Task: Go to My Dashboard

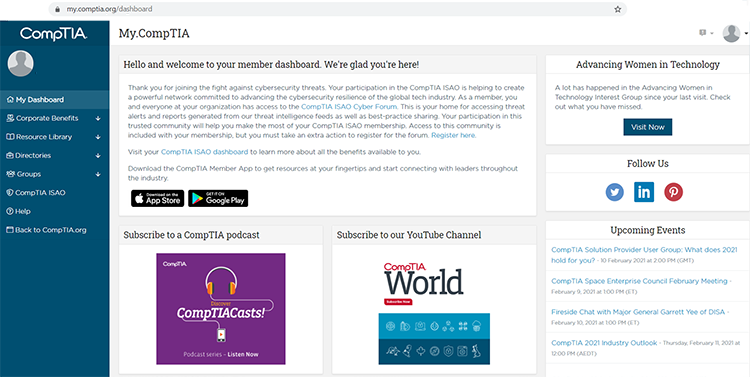Action: coord(55,100)
